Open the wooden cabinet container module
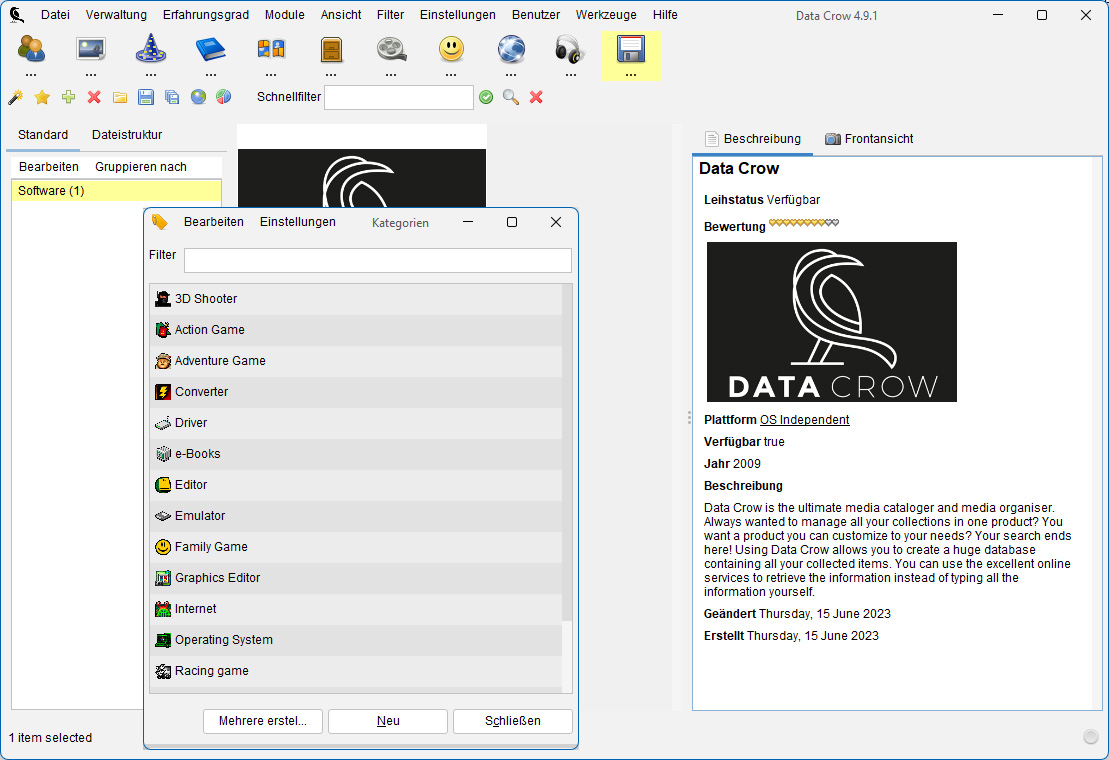The height and width of the screenshot is (760, 1109). [x=331, y=49]
